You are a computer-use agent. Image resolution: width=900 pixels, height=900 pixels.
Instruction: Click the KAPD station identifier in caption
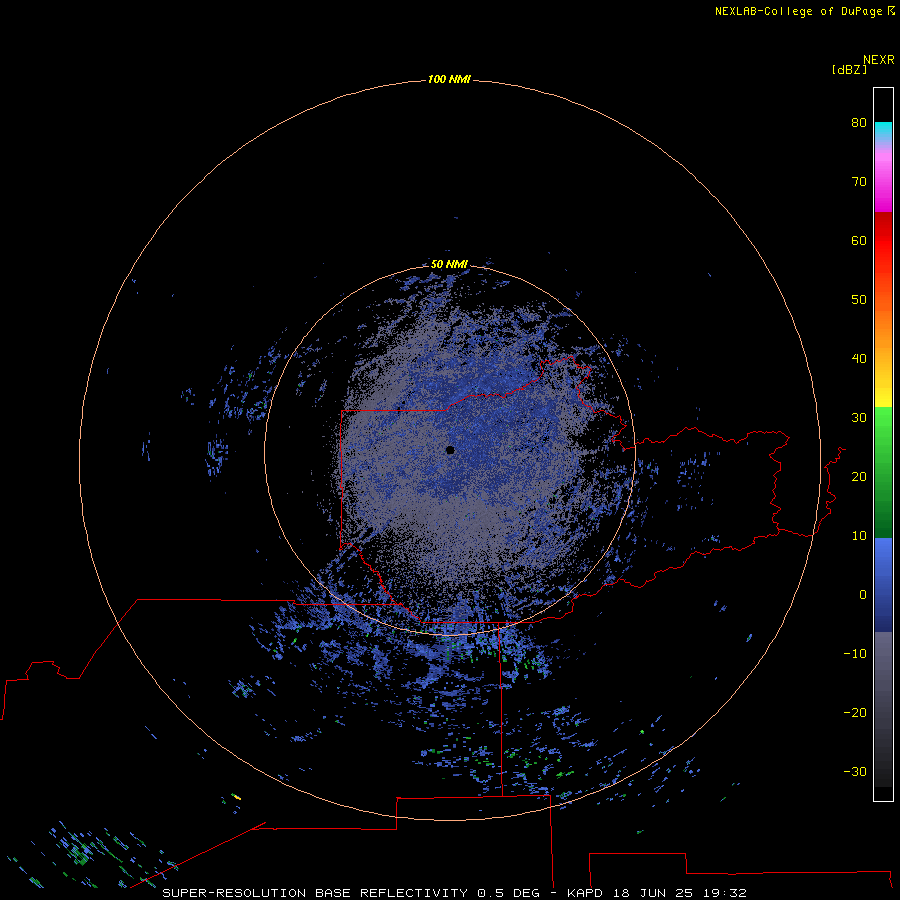click(585, 893)
